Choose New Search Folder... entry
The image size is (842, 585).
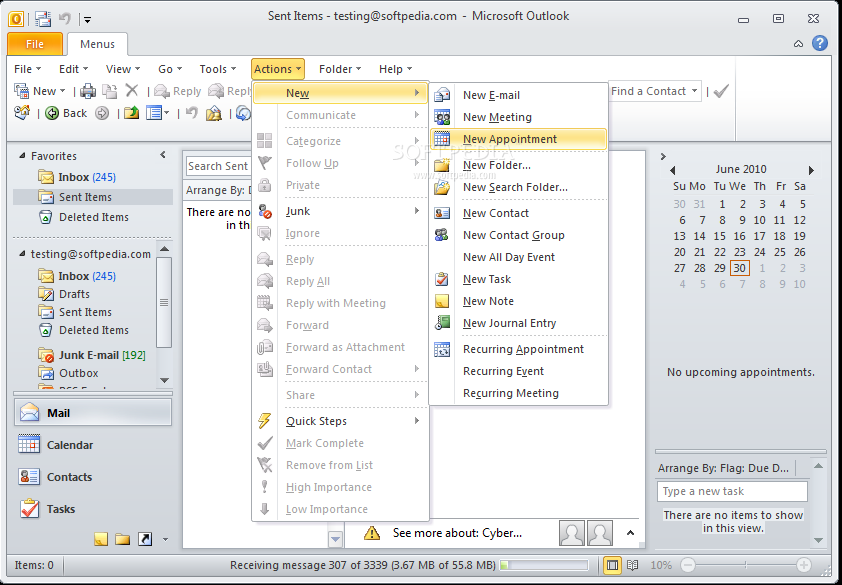click(519, 187)
